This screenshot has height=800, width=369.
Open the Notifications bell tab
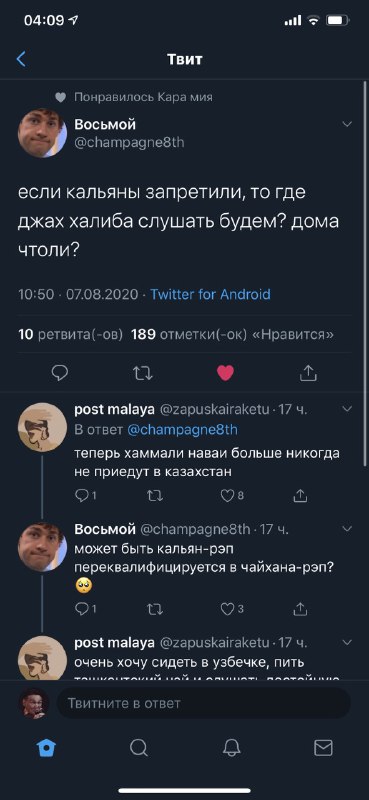[x=232, y=748]
